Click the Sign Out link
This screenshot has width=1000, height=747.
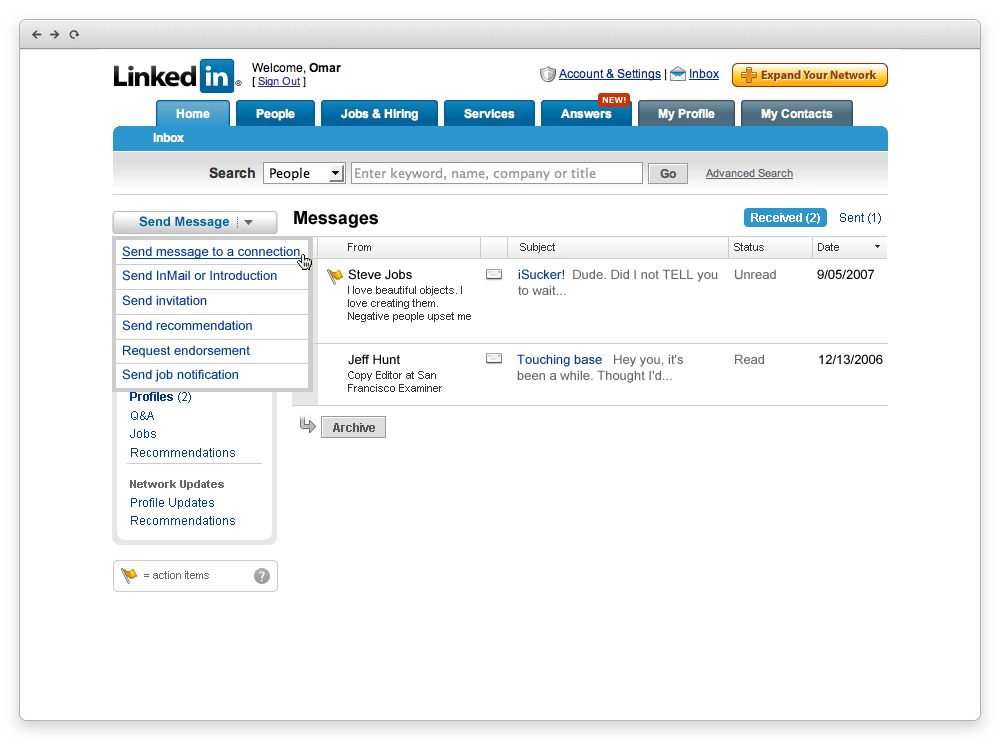point(279,82)
